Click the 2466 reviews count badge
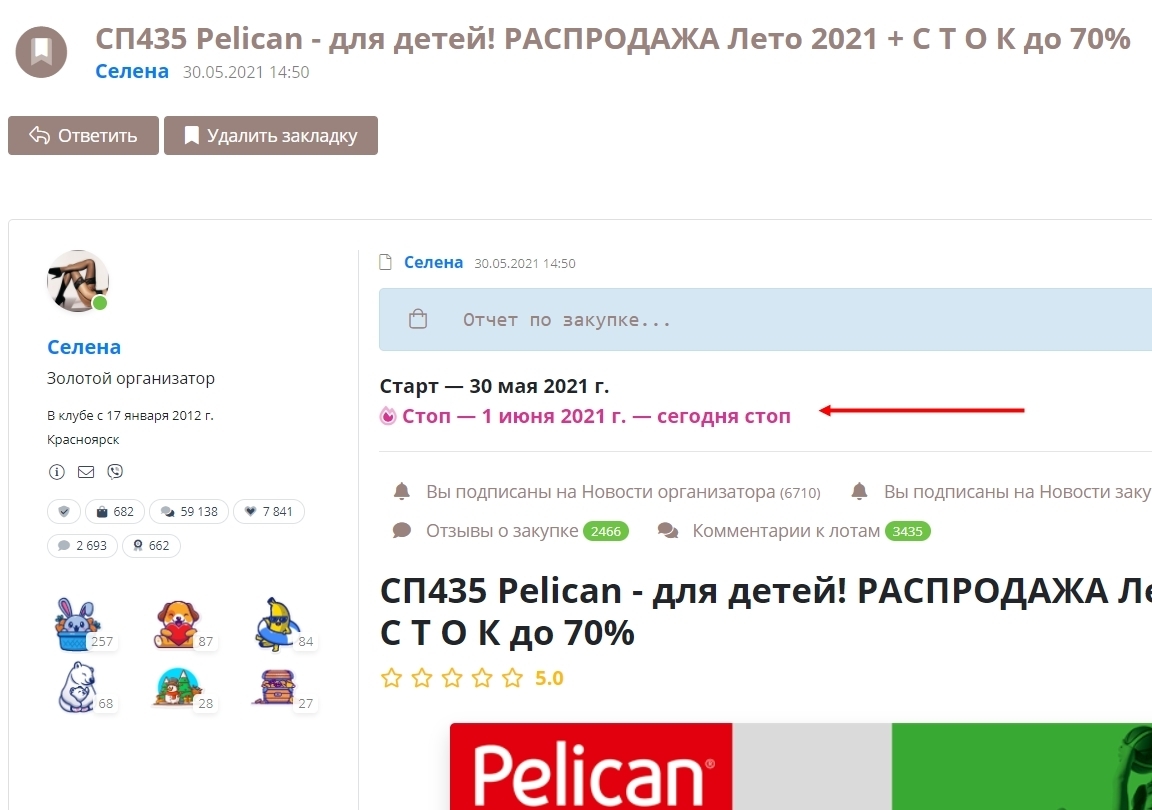Image resolution: width=1152 pixels, height=810 pixels. (605, 531)
